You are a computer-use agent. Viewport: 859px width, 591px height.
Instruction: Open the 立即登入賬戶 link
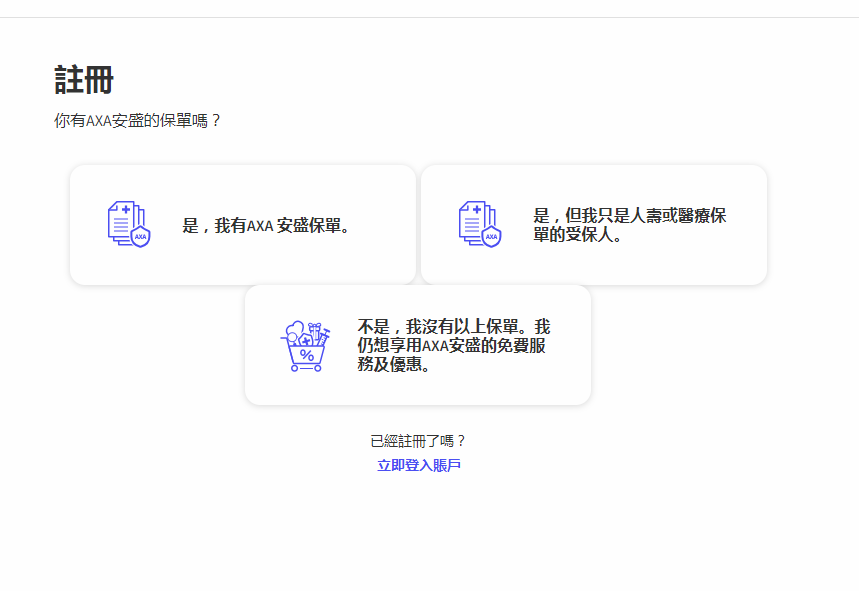coord(419,466)
